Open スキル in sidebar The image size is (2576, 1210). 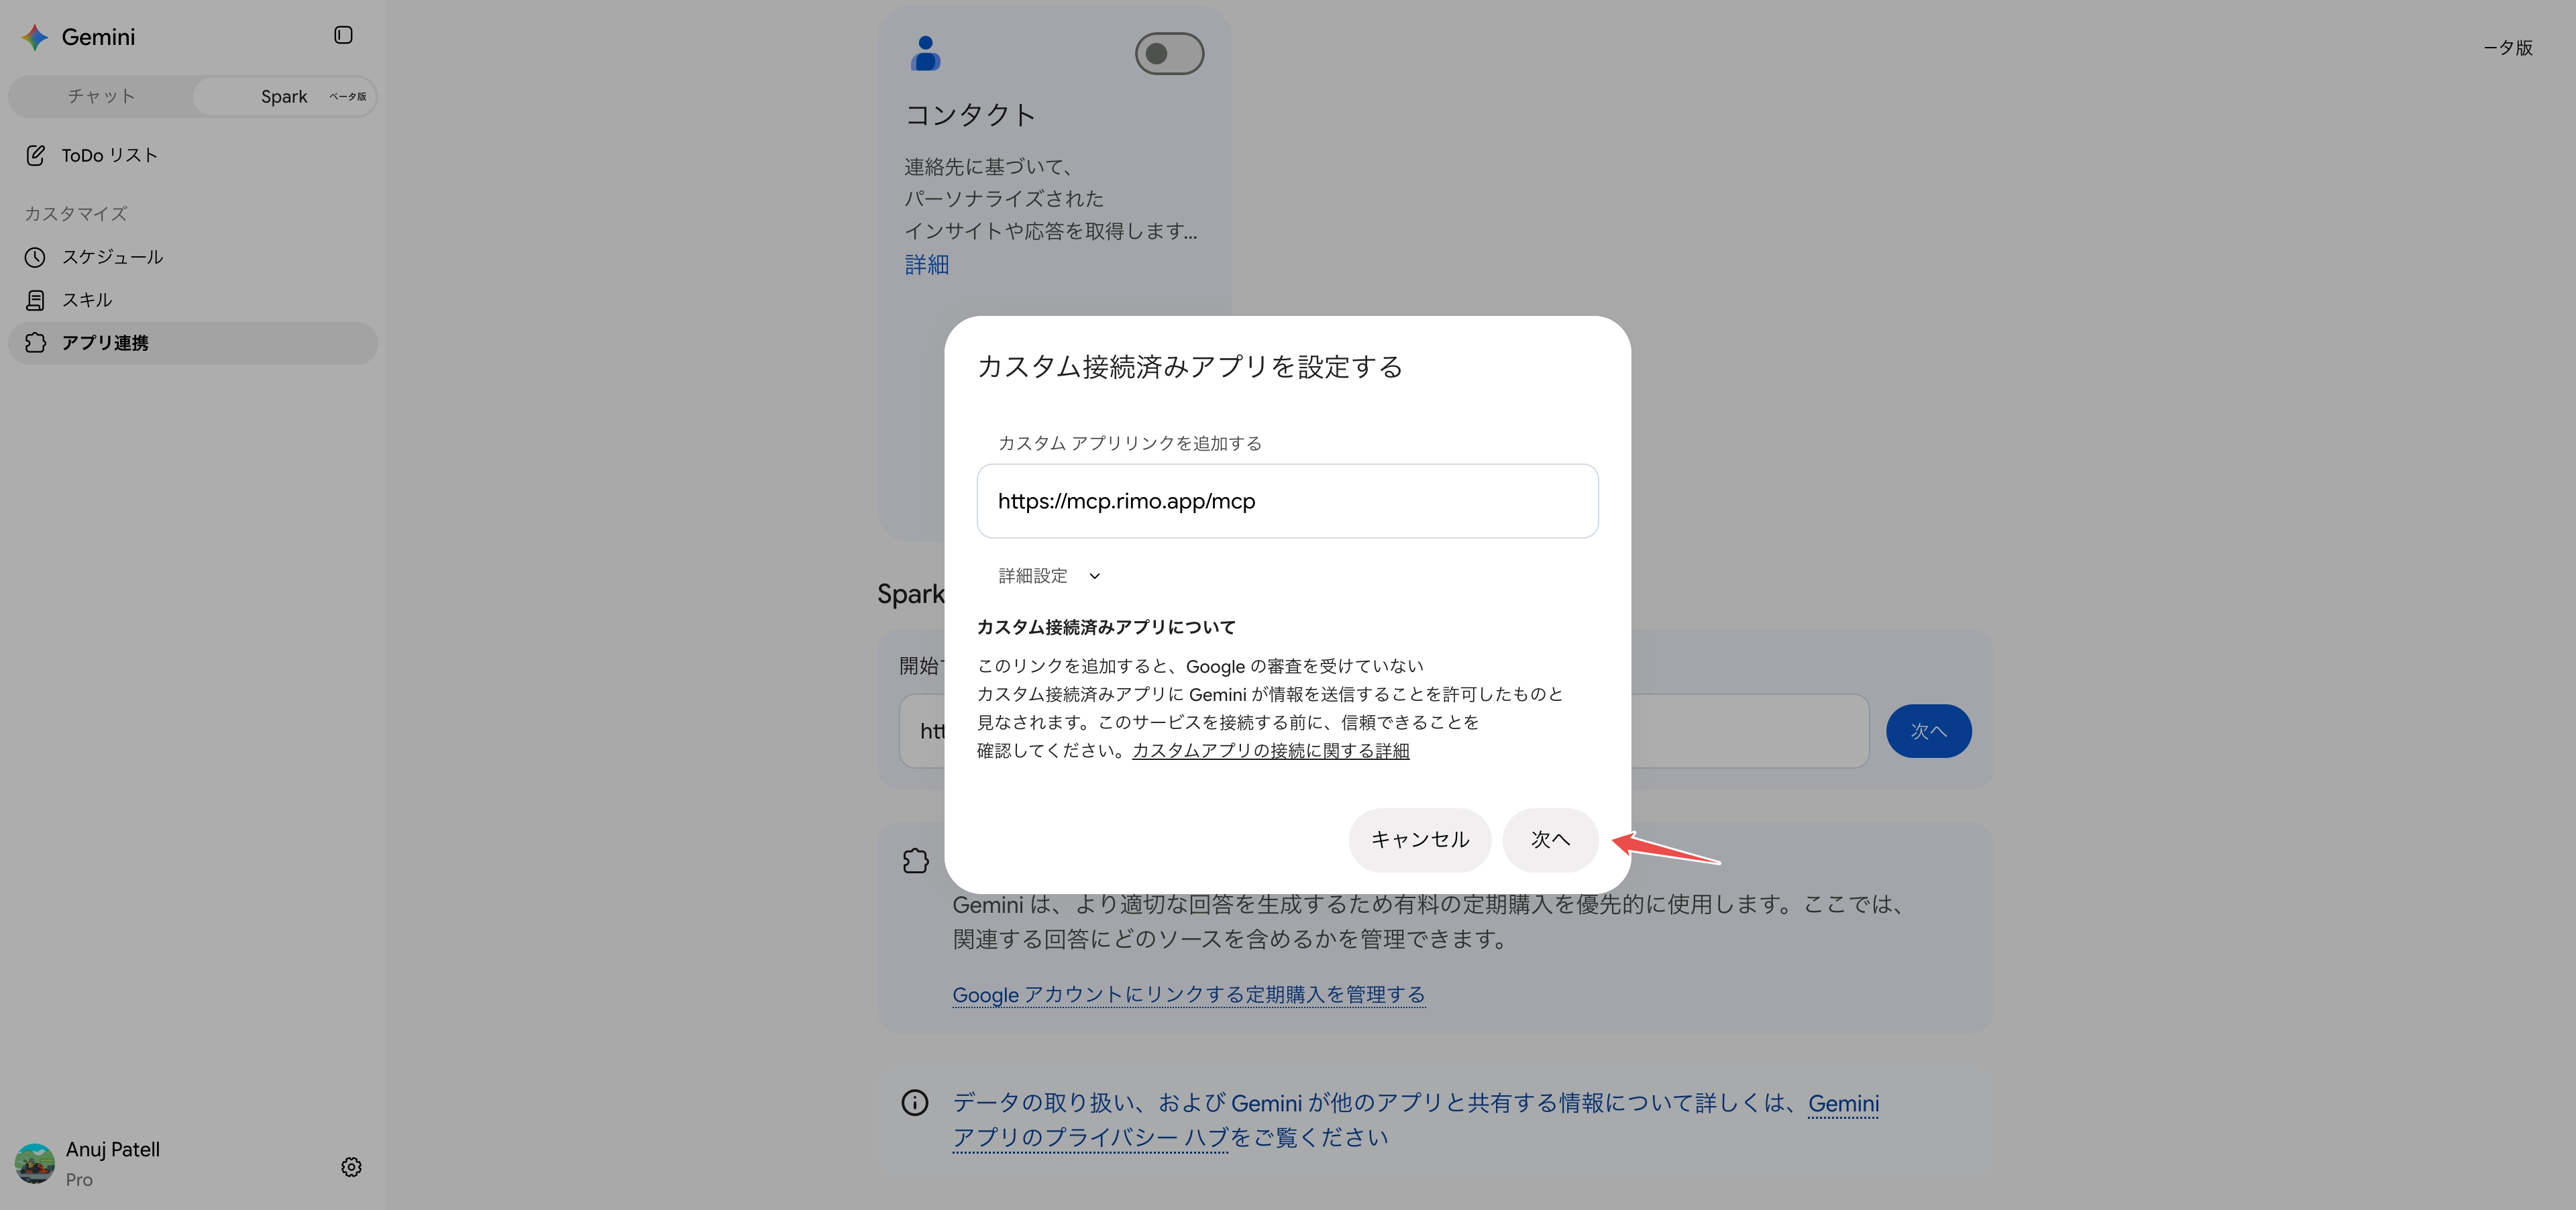[x=193, y=300]
